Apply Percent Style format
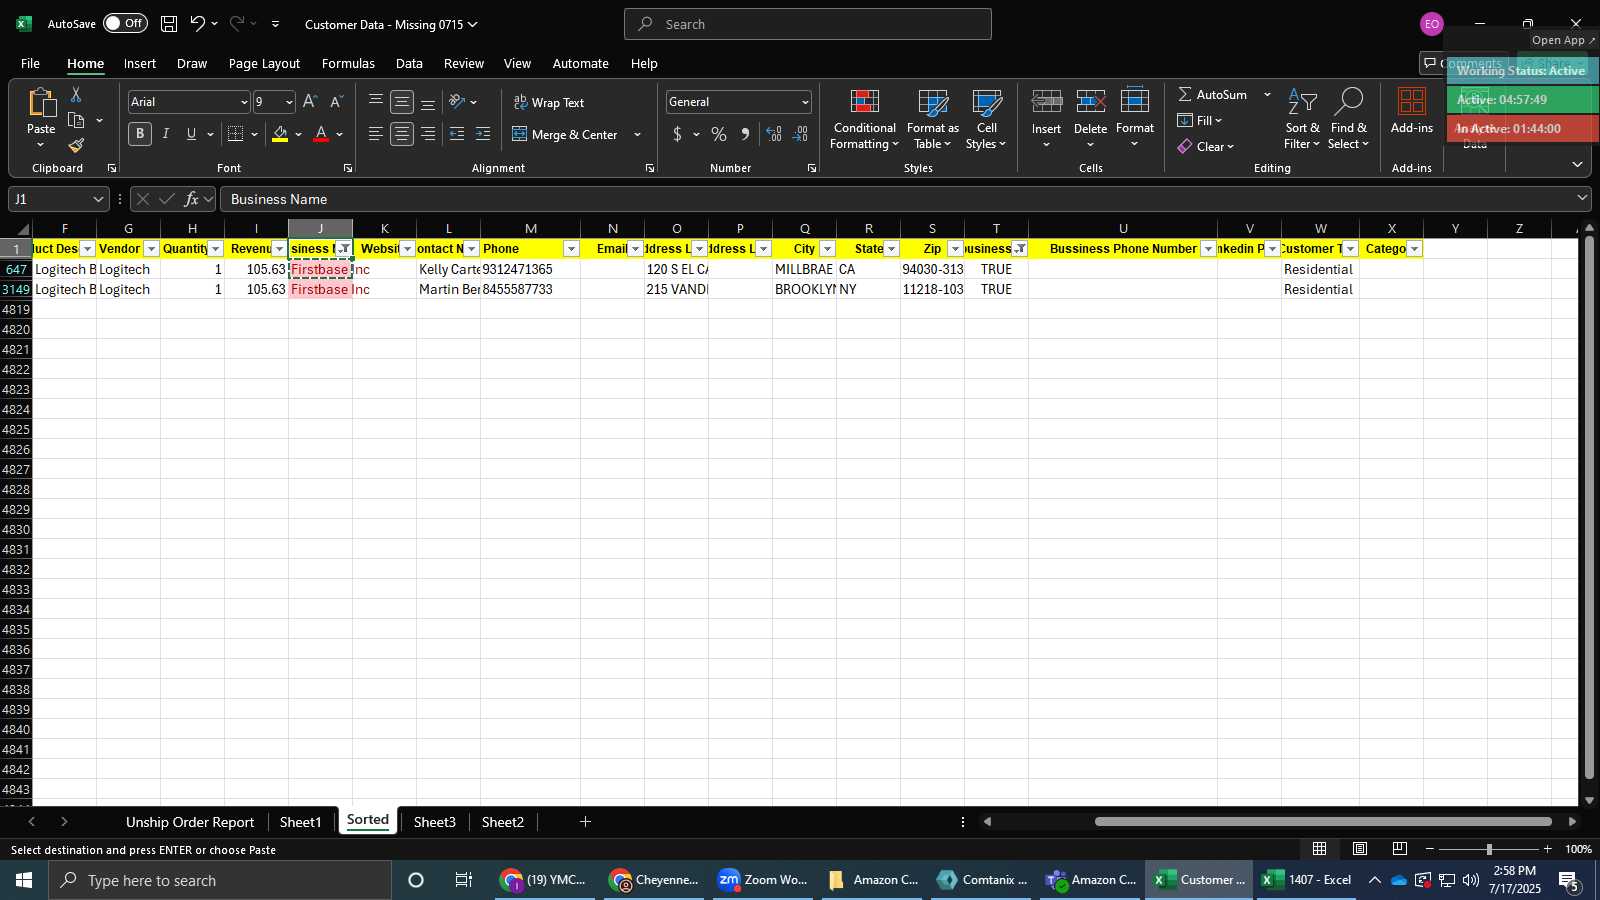Viewport: 1600px width, 900px height. click(x=719, y=134)
